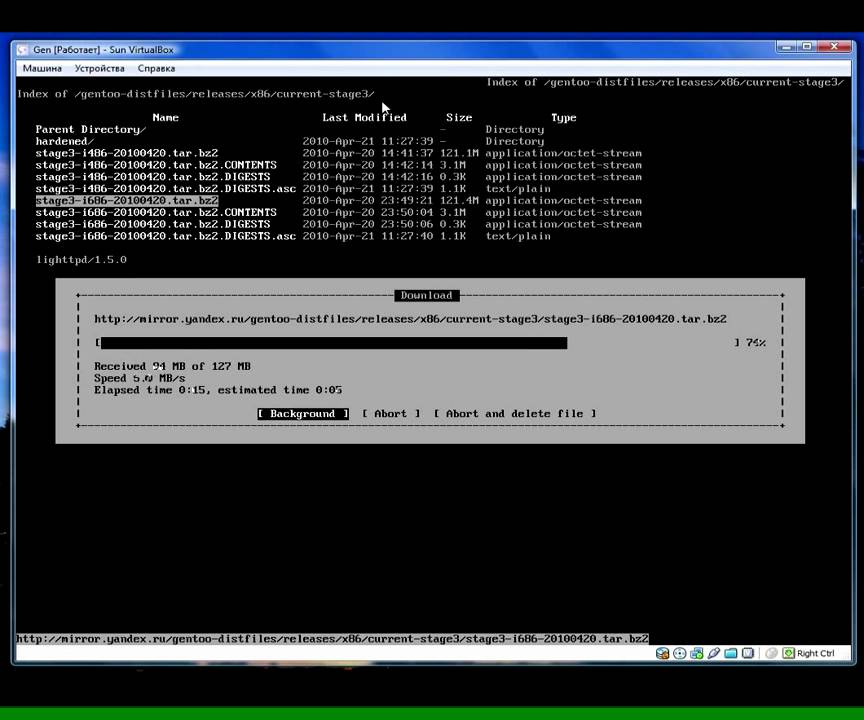Click the VirtualBox window title icon

(x=22, y=50)
